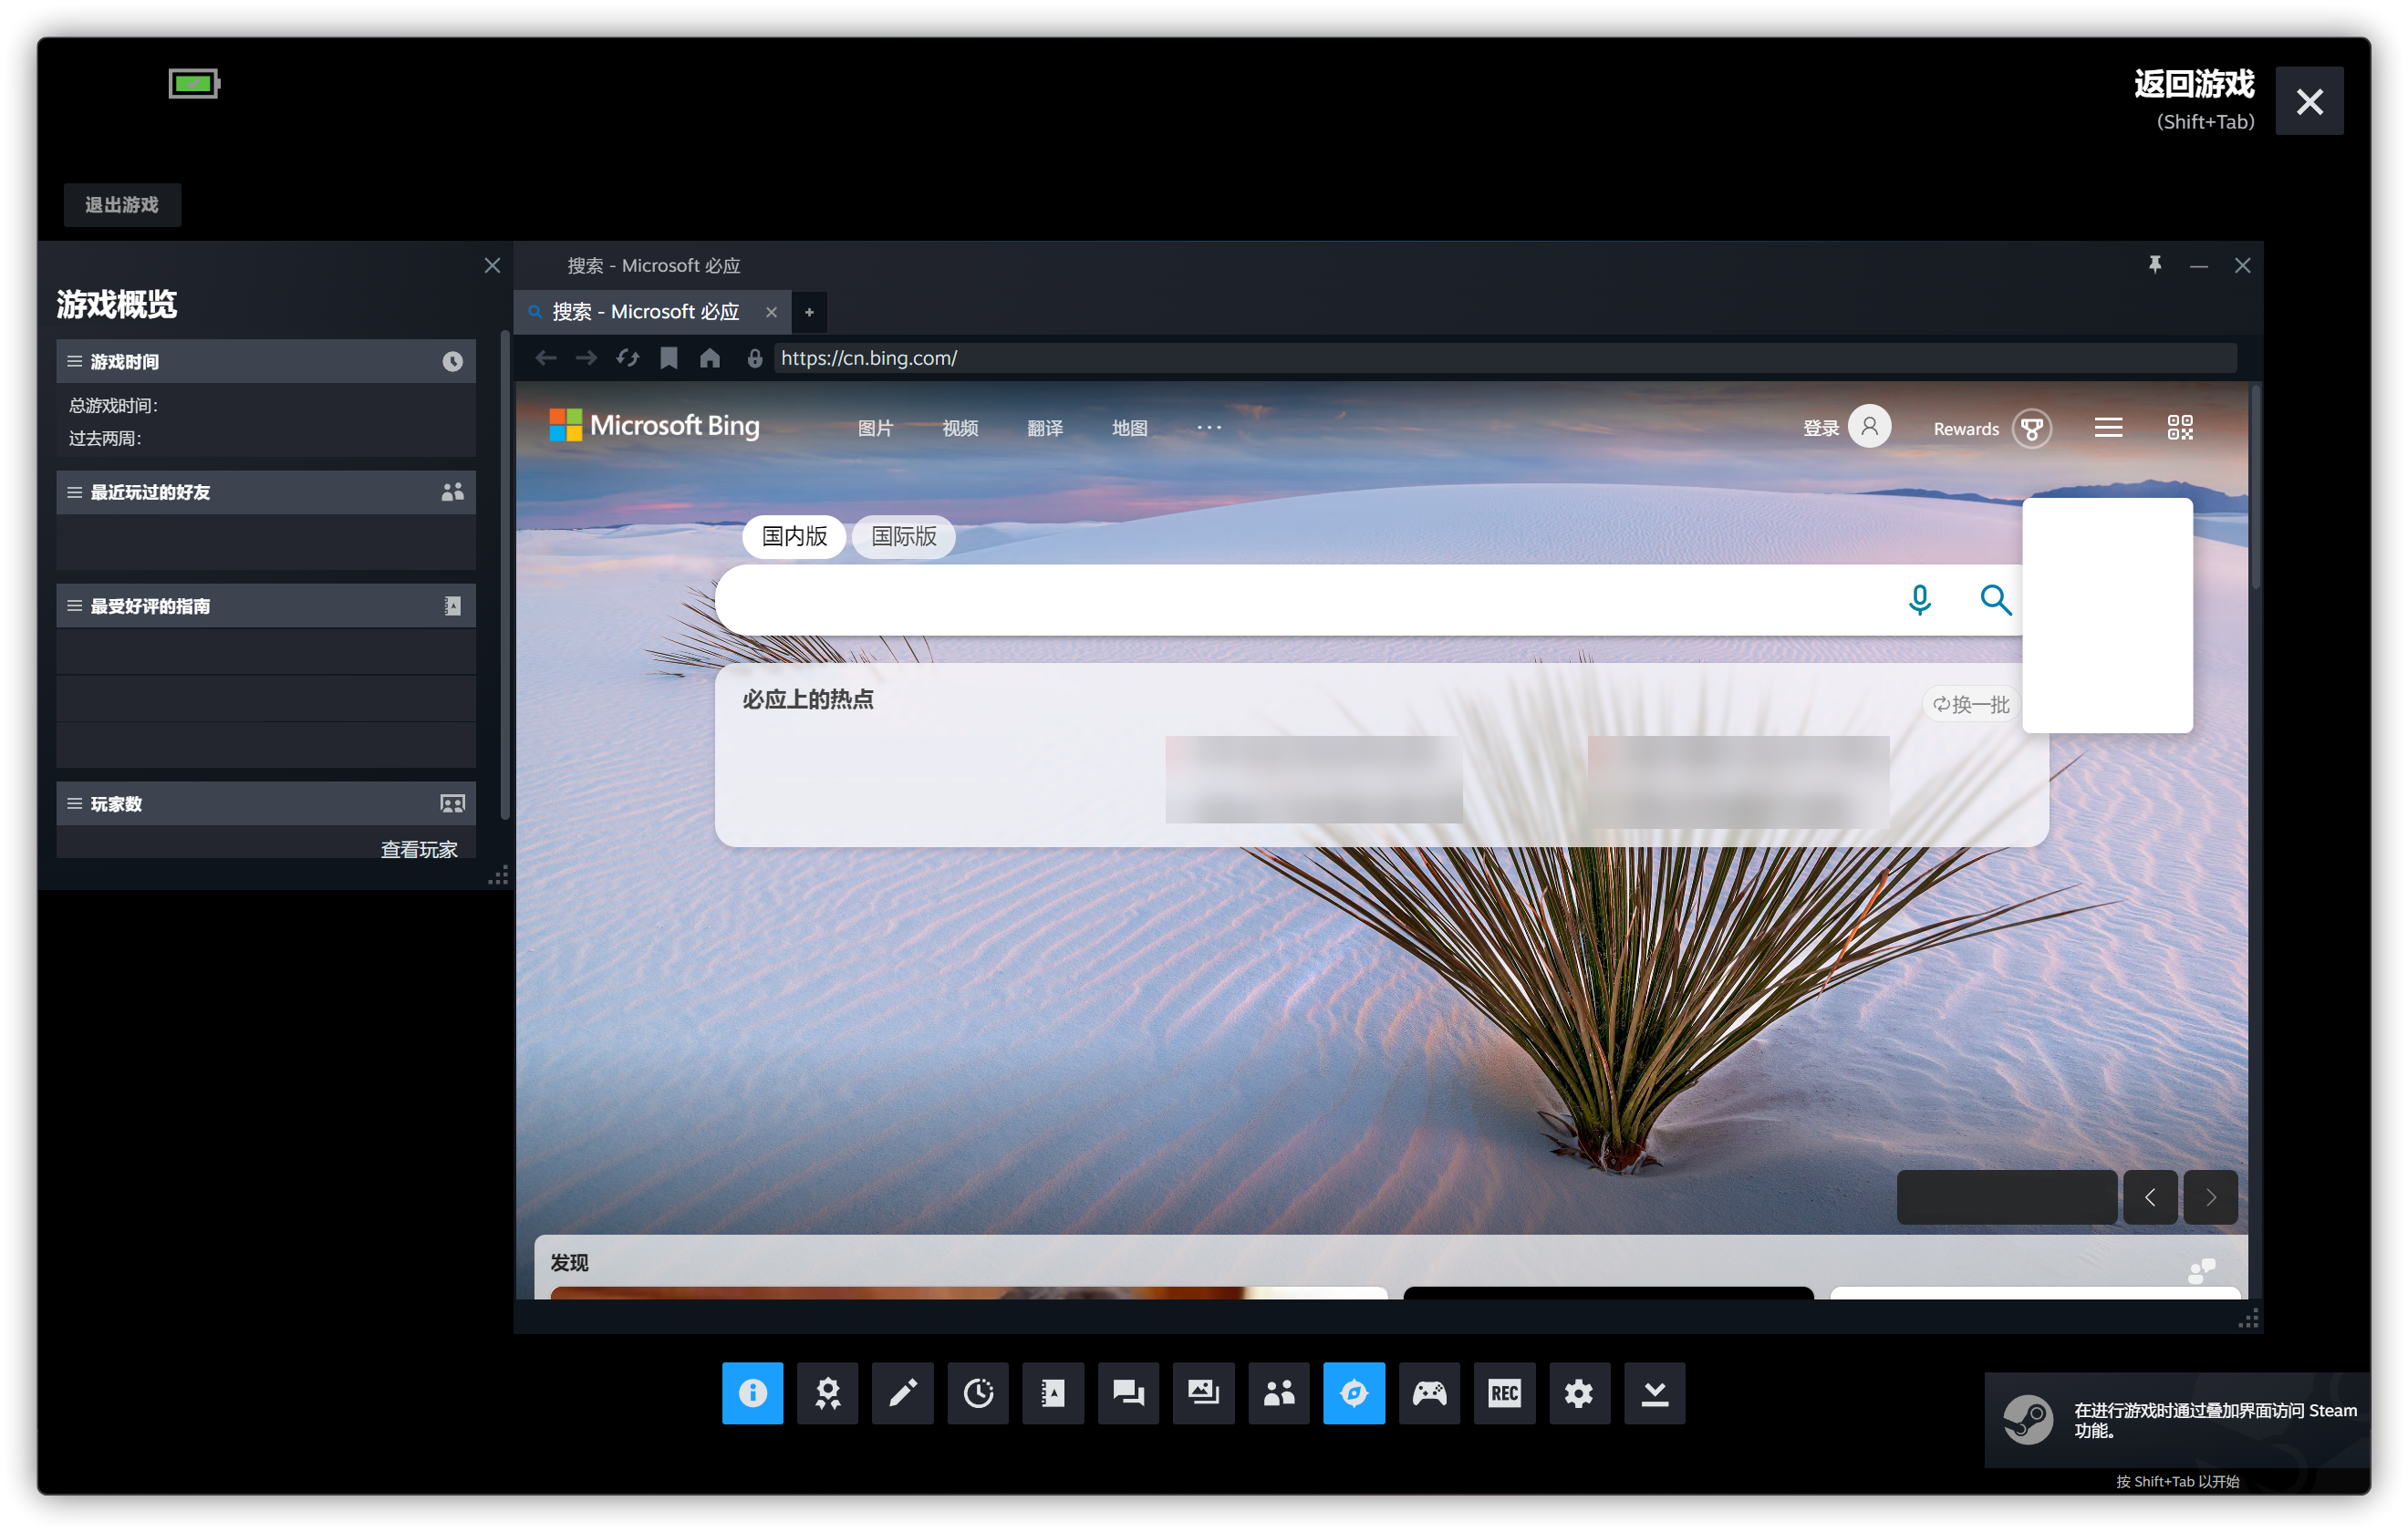This screenshot has height=1532, width=2408.
Task: Toggle the game overview info panel button
Action: tap(752, 1393)
